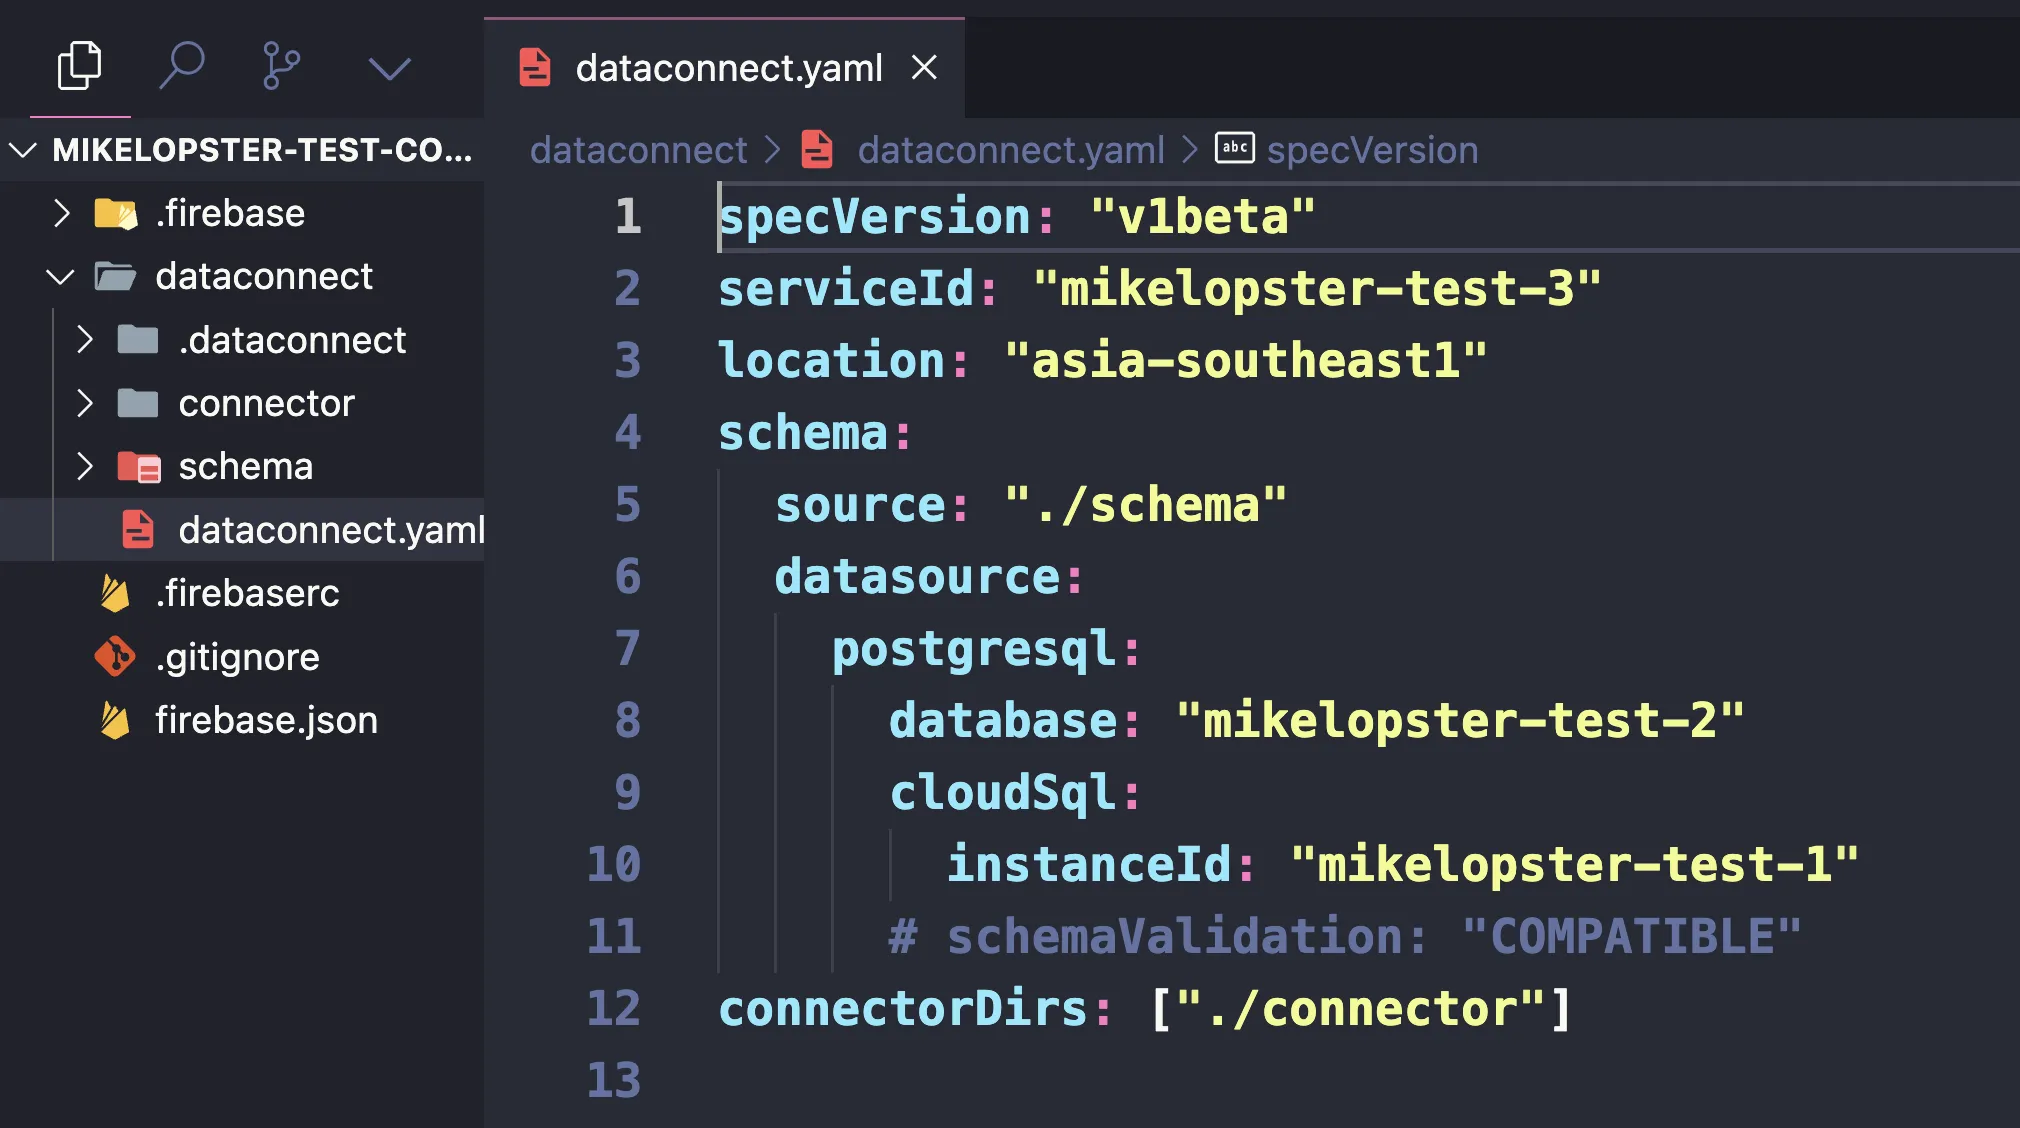Screen dimensions: 2020x1128
Task: Click the "mikelopster-test-2" database value
Action: 1460,720
